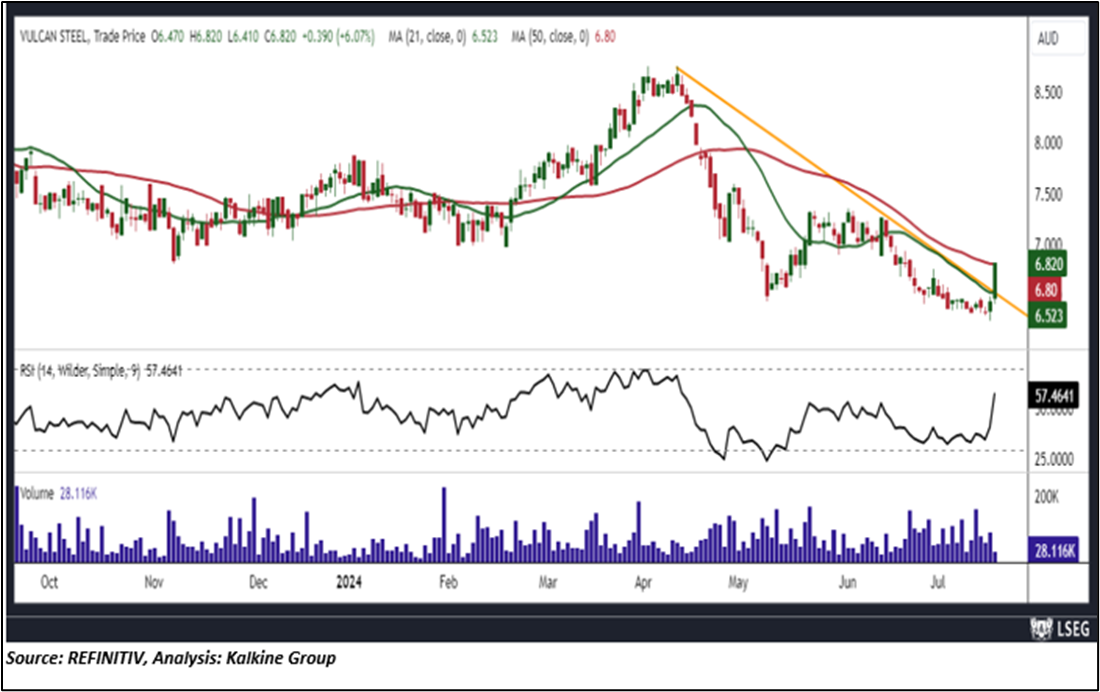Click the Apr label on time axis

point(643,583)
